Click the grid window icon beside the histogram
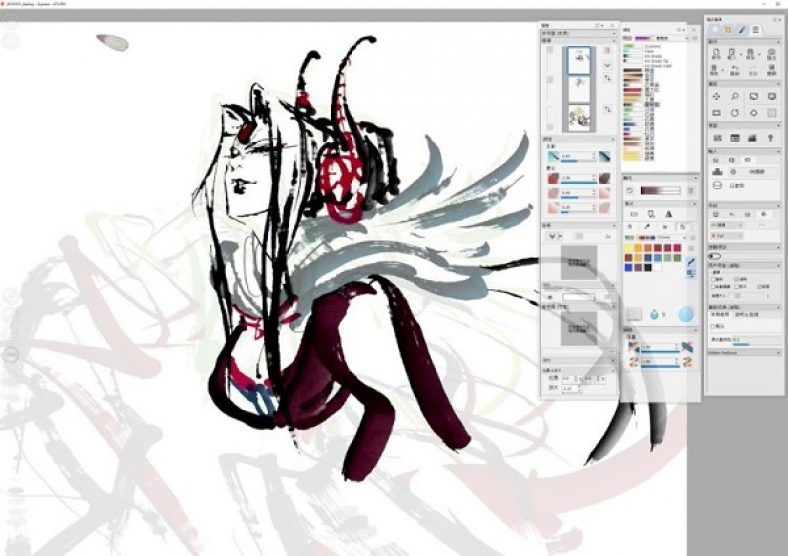The height and width of the screenshot is (556, 788). coord(735,138)
